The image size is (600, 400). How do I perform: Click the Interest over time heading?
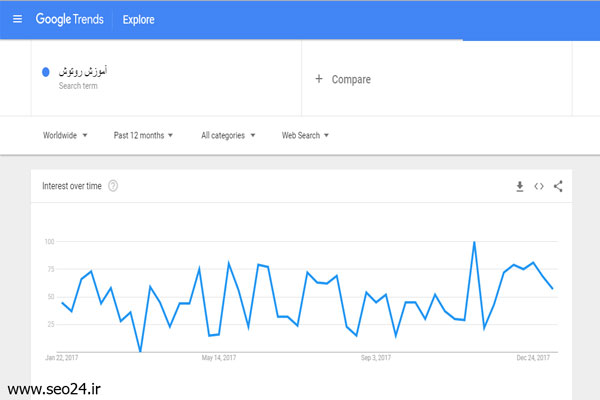click(x=73, y=186)
